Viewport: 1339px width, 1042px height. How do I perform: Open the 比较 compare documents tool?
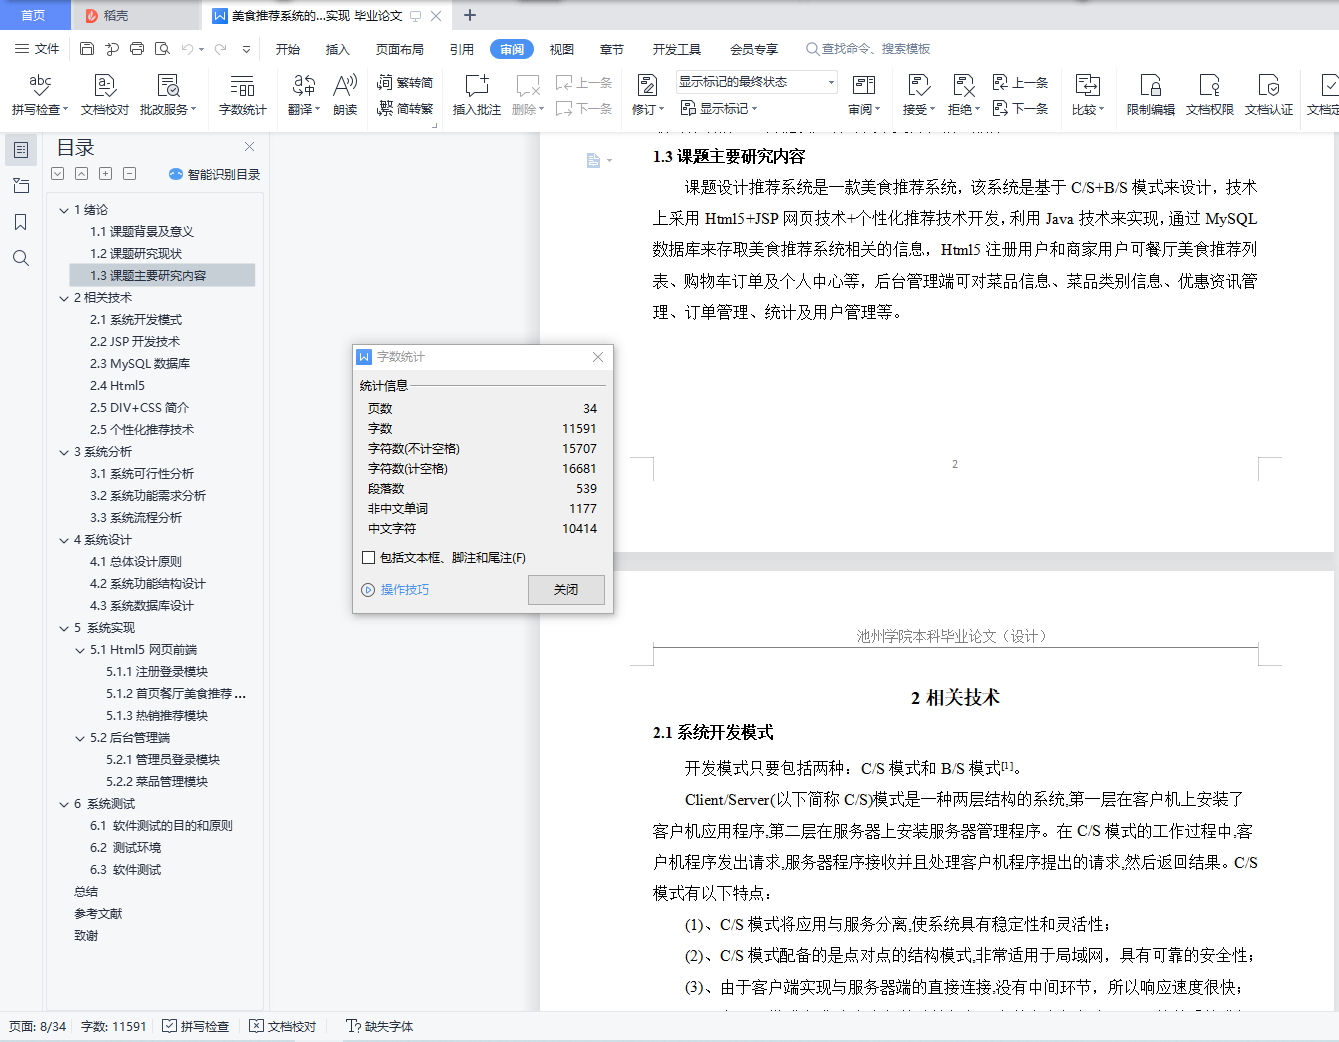tap(1087, 95)
